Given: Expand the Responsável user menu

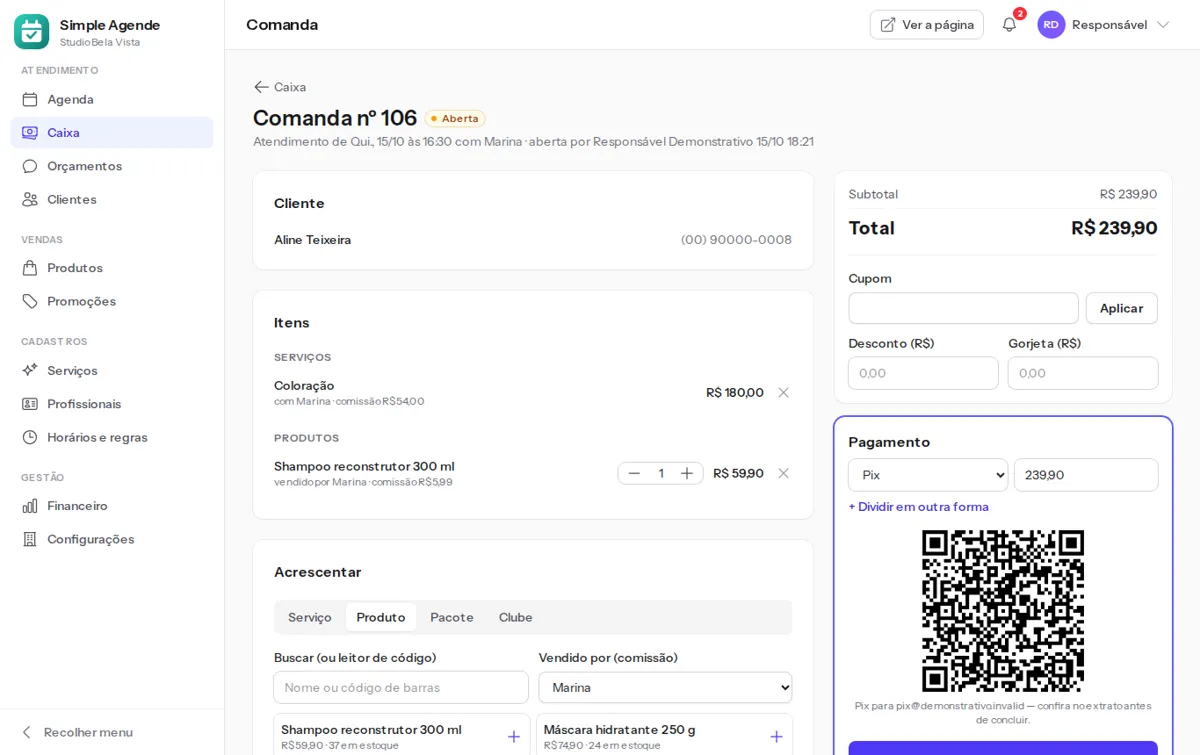Looking at the screenshot, I should coord(1104,25).
